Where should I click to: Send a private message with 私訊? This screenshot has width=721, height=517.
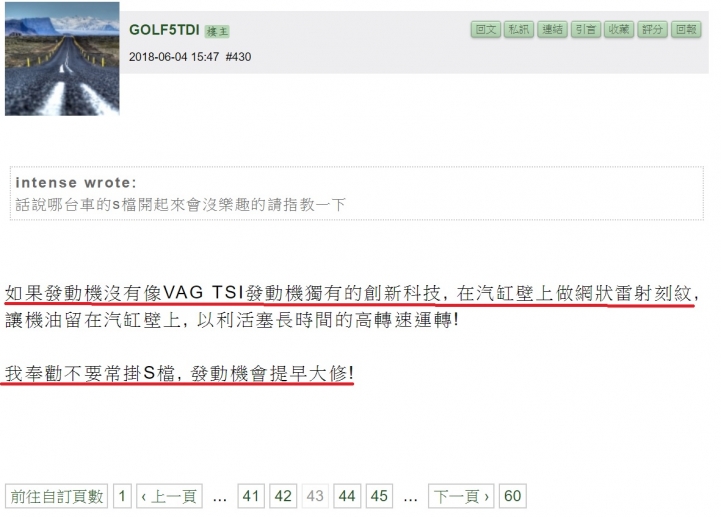coord(519,30)
